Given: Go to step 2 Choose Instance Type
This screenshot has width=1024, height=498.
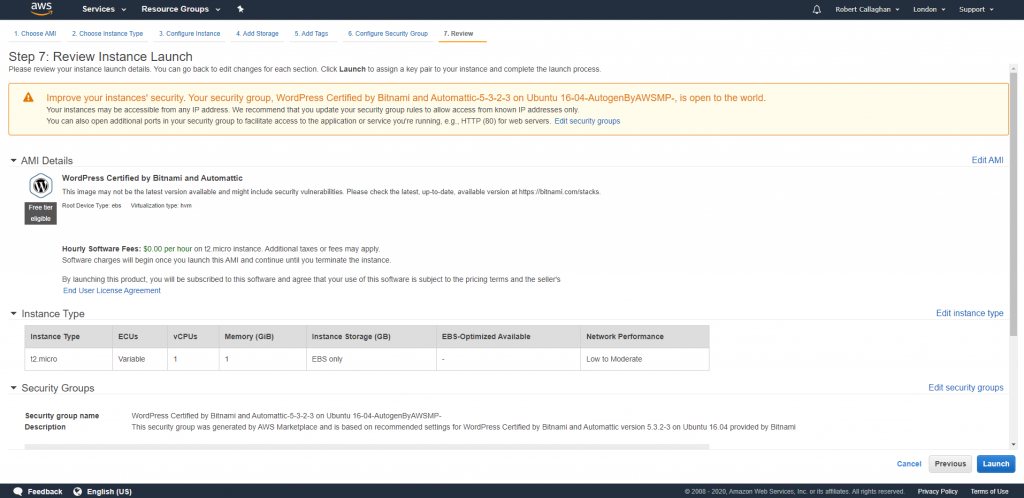Looking at the screenshot, I should (107, 33).
